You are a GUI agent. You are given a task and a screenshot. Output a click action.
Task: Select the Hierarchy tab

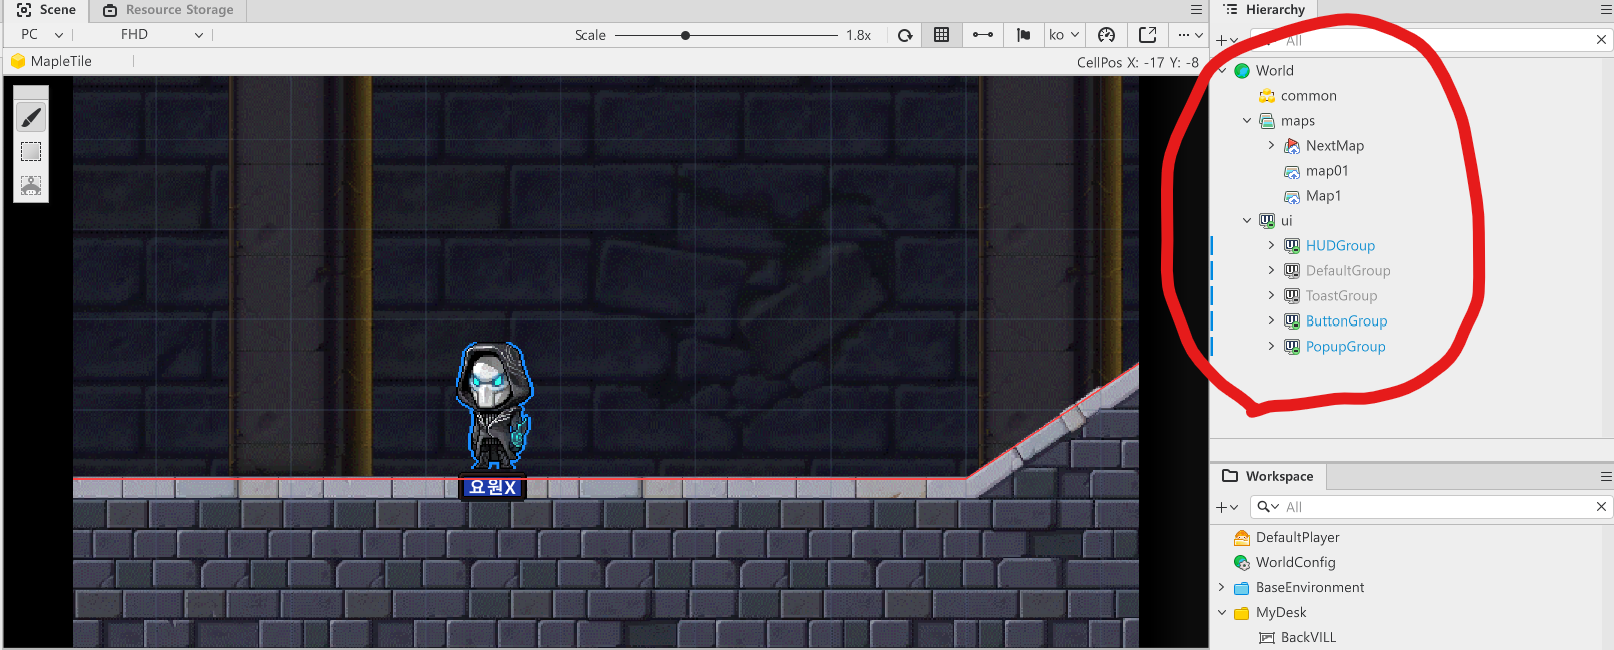click(x=1265, y=10)
